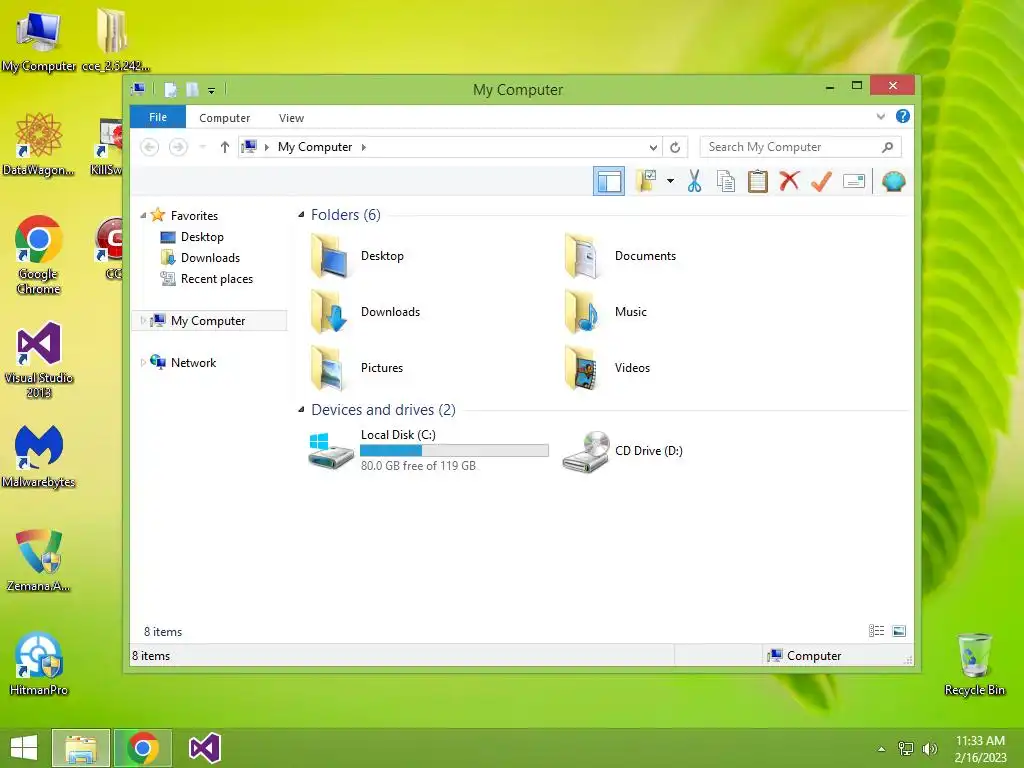Viewport: 1024px width, 768px height.
Task: Open File Explorer in taskbar
Action: coord(81,748)
